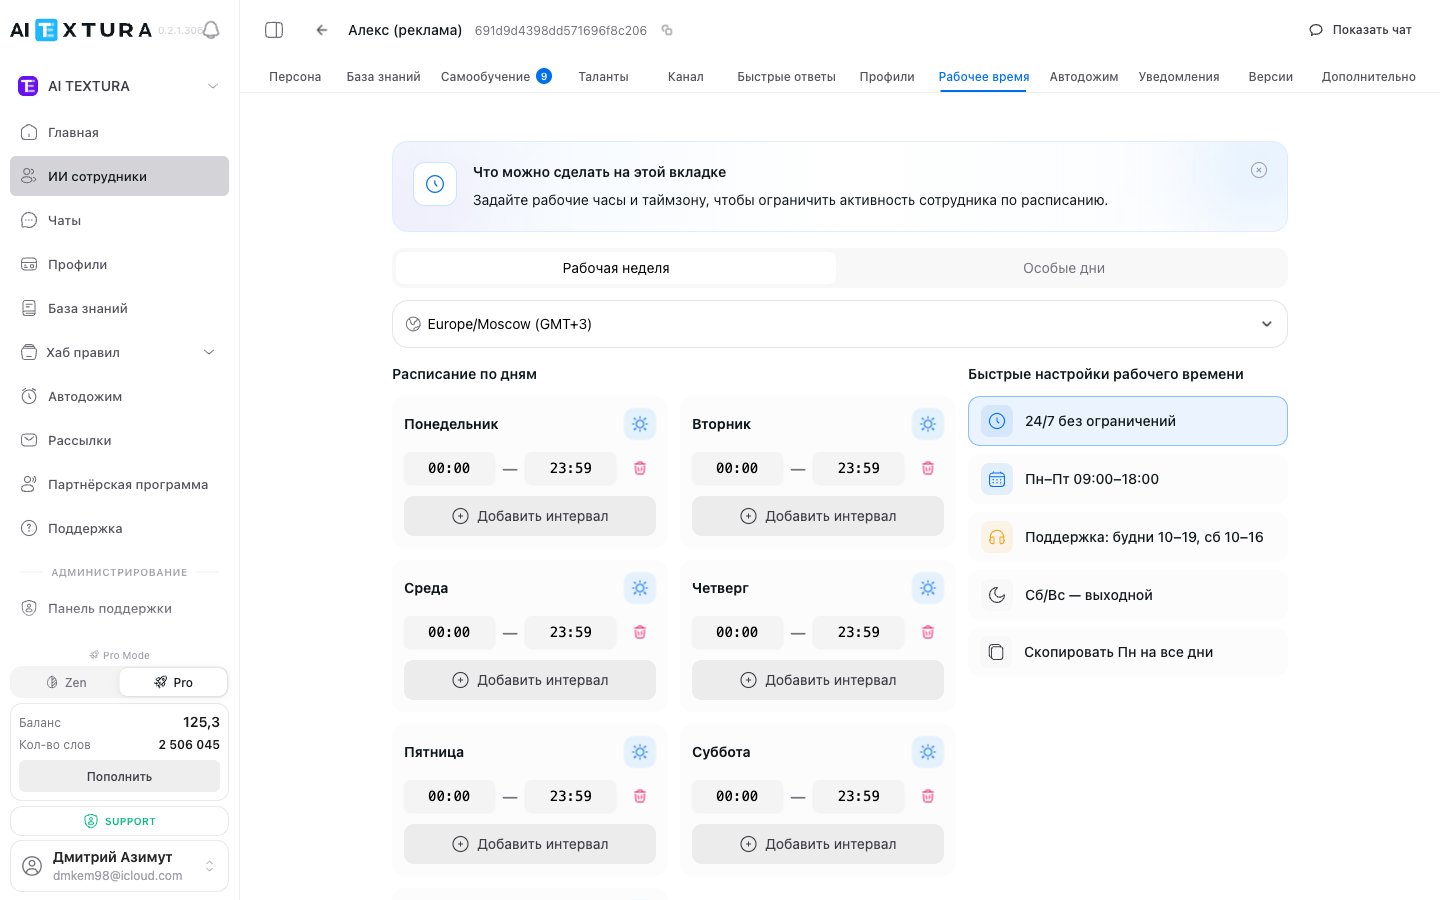Switch to Zen mode
This screenshot has width=1440, height=900.
(x=66, y=682)
